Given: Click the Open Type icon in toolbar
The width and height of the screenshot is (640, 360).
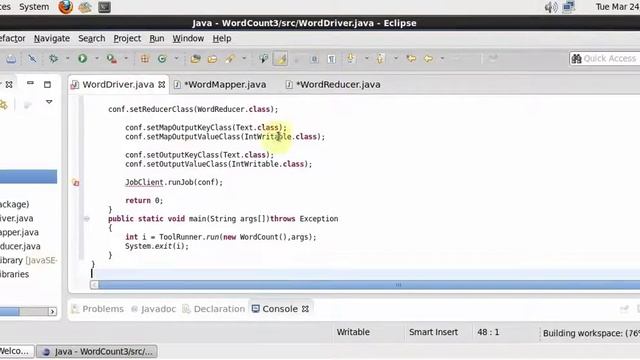Looking at the screenshot, I should (x=195, y=59).
